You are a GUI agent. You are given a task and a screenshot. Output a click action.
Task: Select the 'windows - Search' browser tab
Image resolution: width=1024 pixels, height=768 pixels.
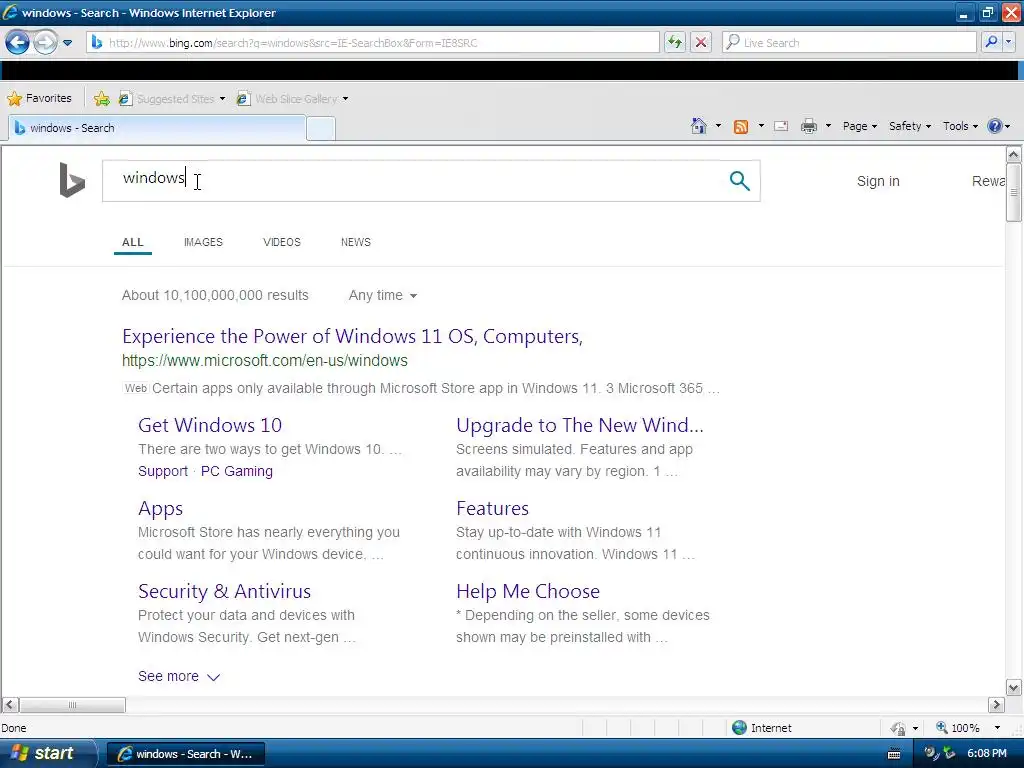[157, 128]
